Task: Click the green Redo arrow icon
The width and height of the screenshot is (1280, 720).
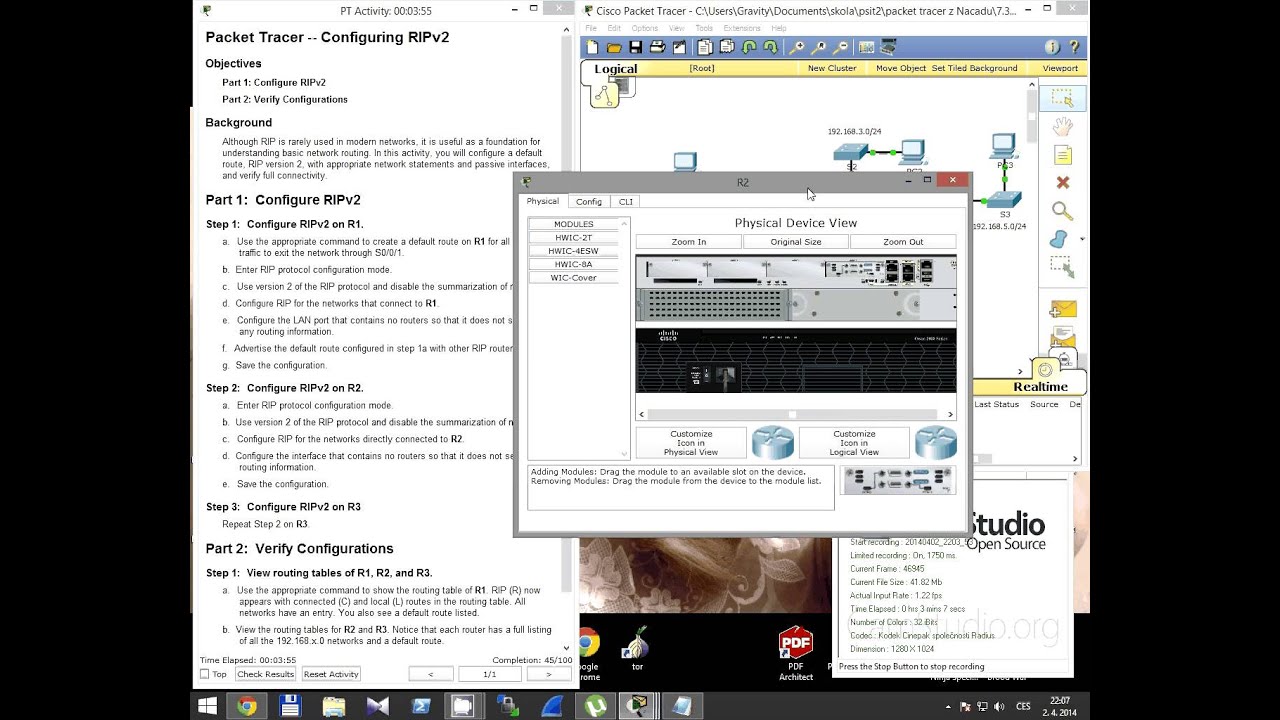Action: [x=770, y=47]
